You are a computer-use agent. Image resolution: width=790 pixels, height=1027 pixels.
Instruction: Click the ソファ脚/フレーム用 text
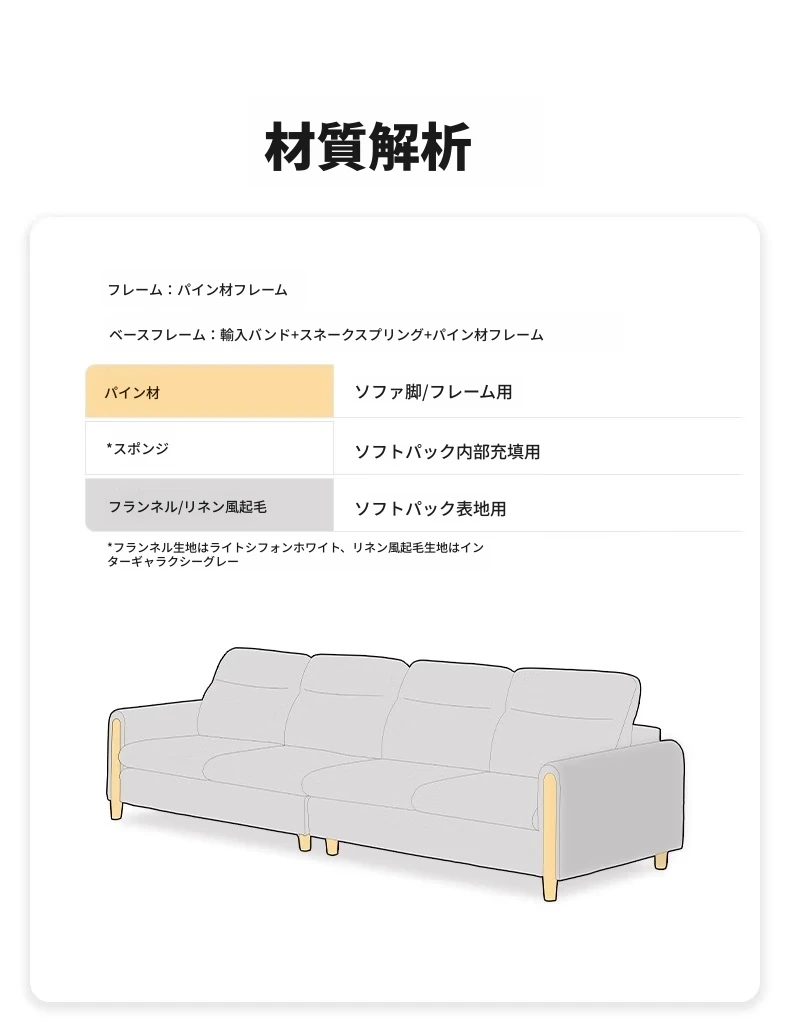(x=433, y=392)
